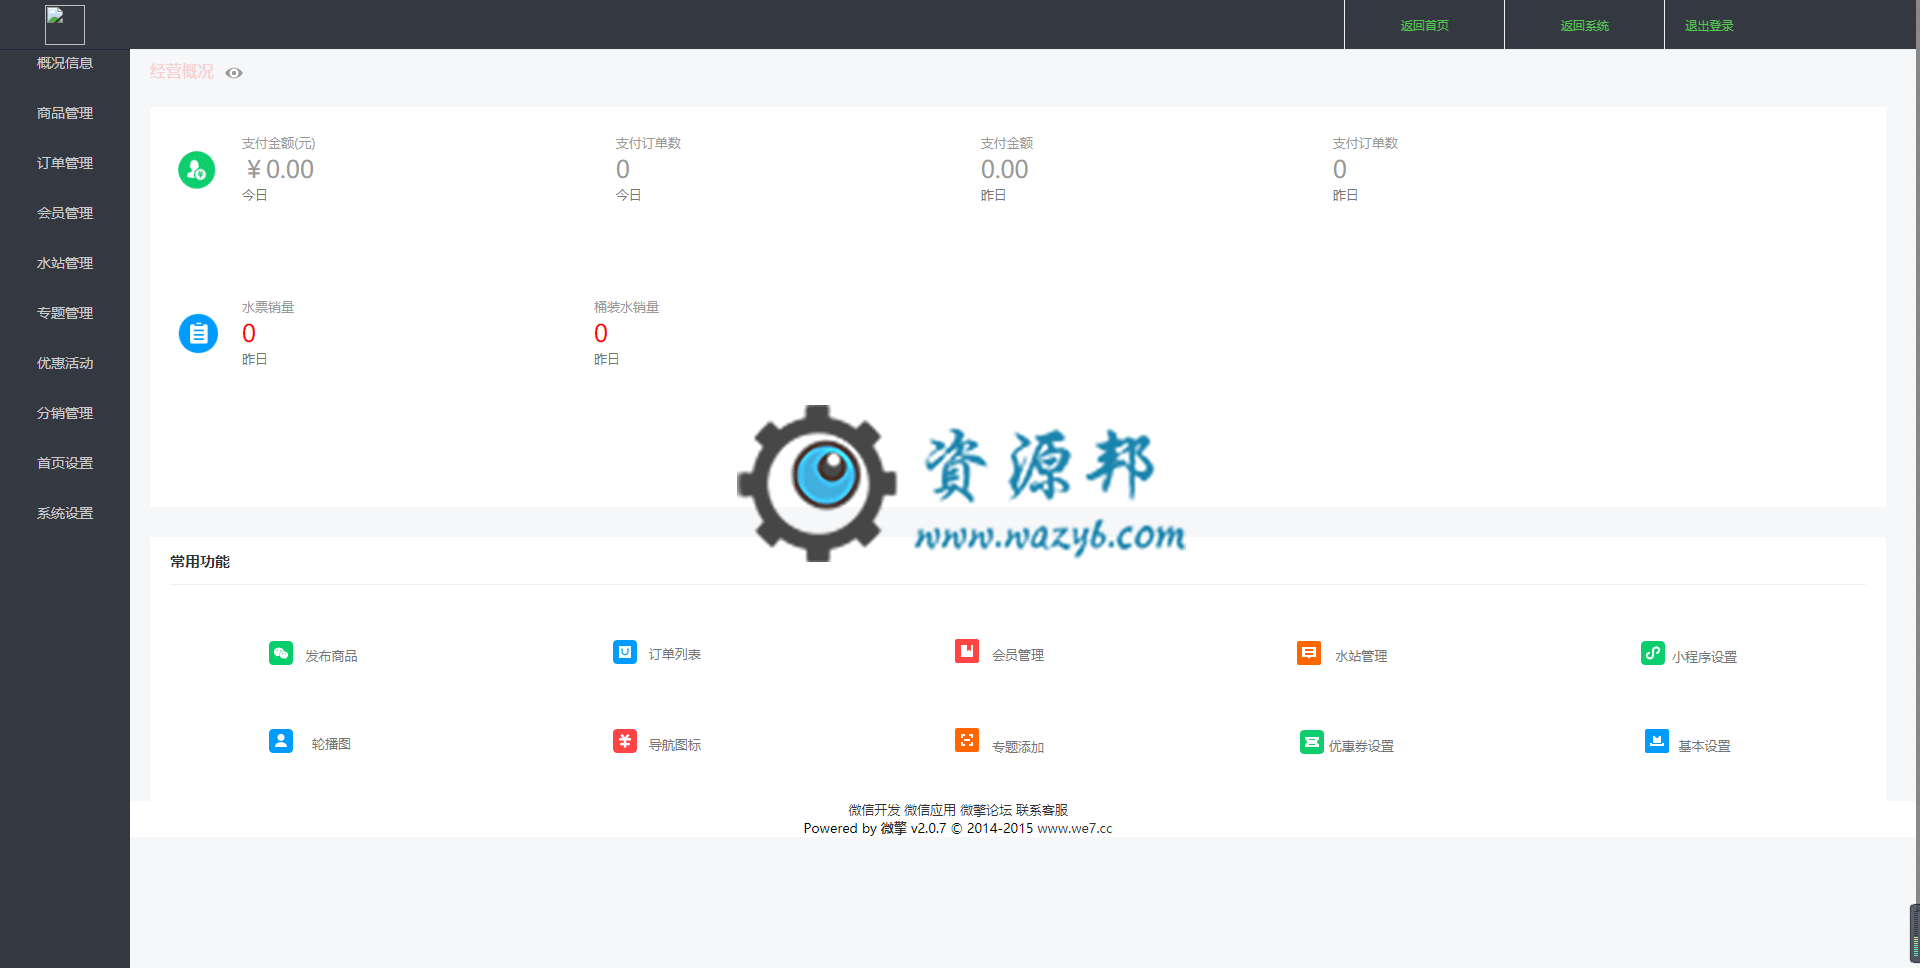Screen dimensions: 1920x968
Task: Click the 微信应用 footer link
Action: (930, 810)
